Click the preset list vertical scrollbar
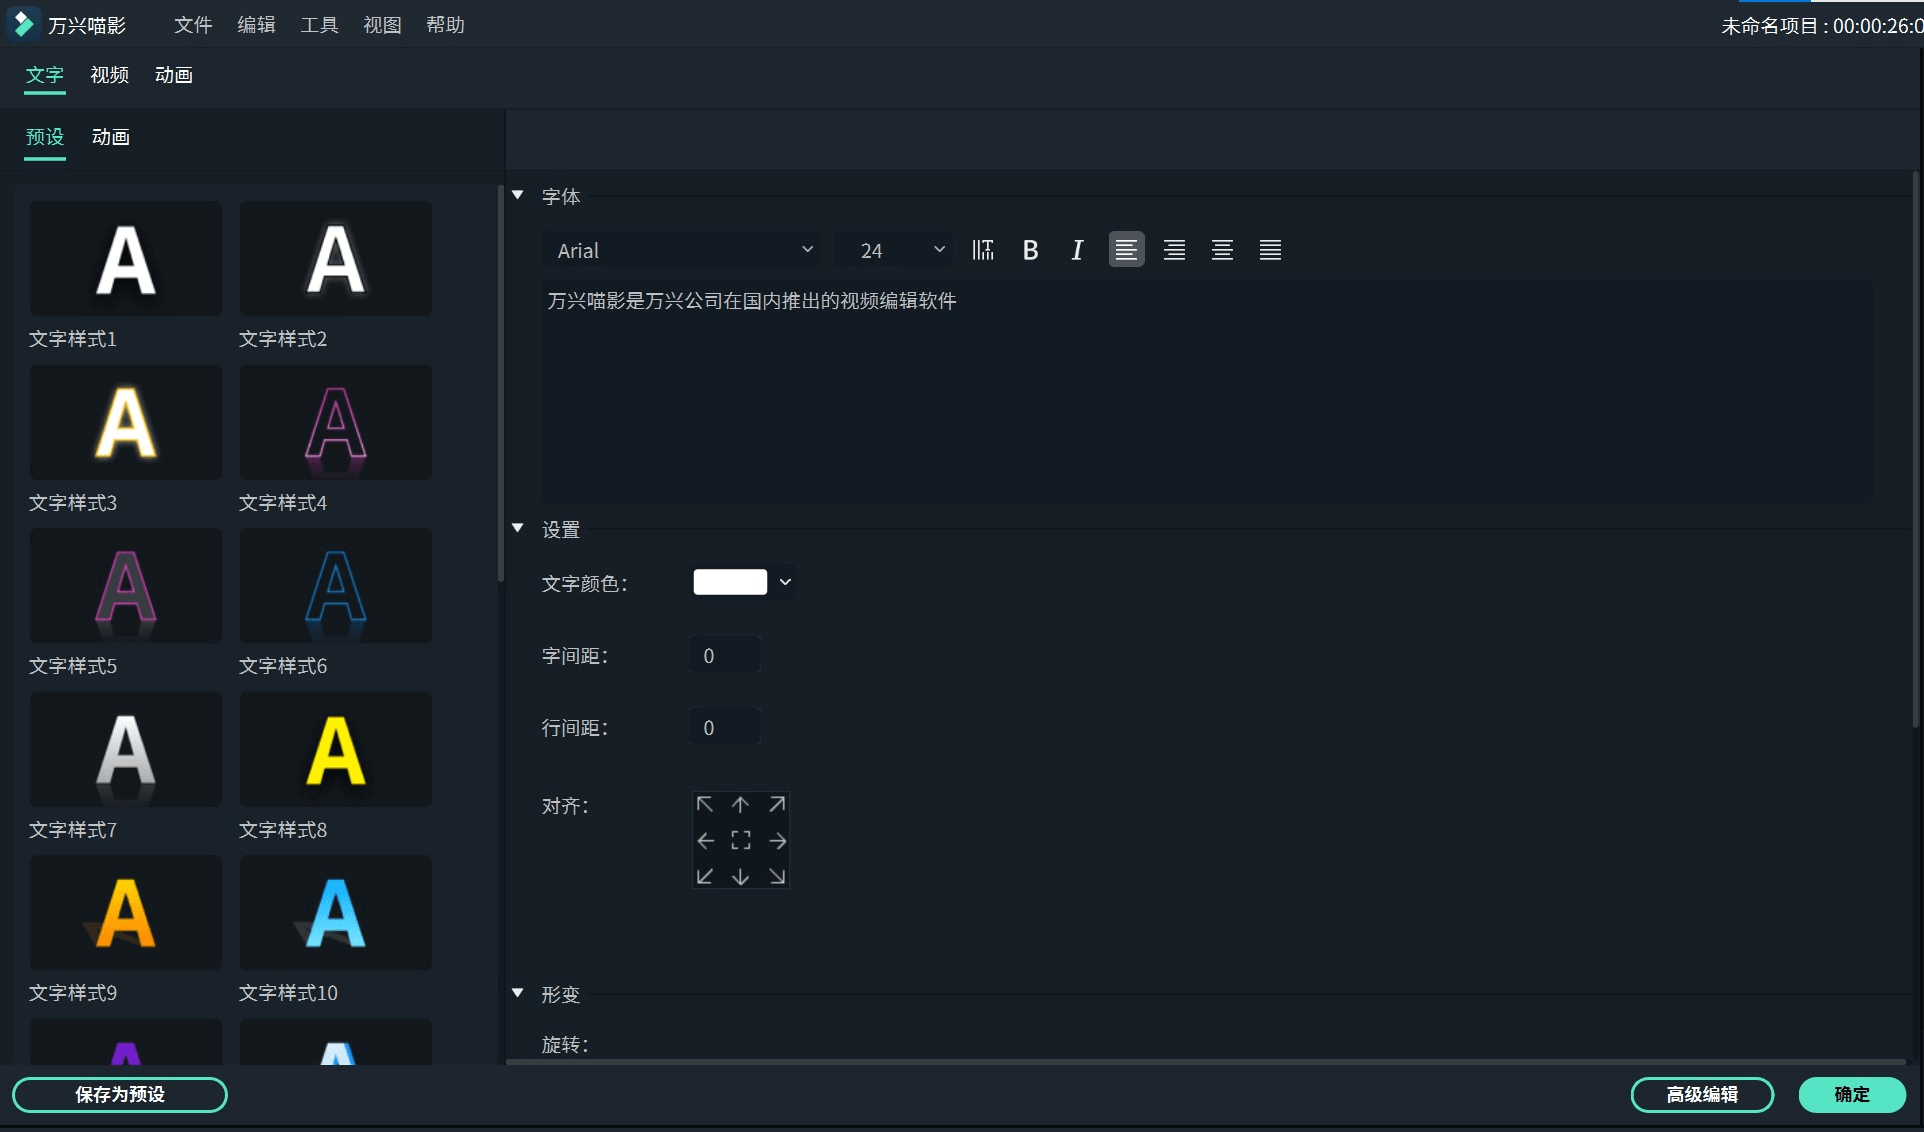This screenshot has height=1132, width=1924. point(501,383)
